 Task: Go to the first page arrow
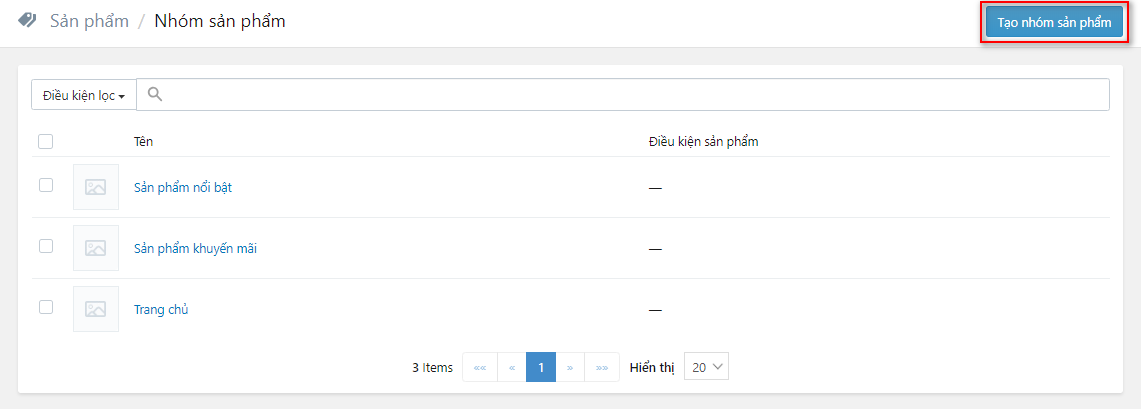[479, 367]
